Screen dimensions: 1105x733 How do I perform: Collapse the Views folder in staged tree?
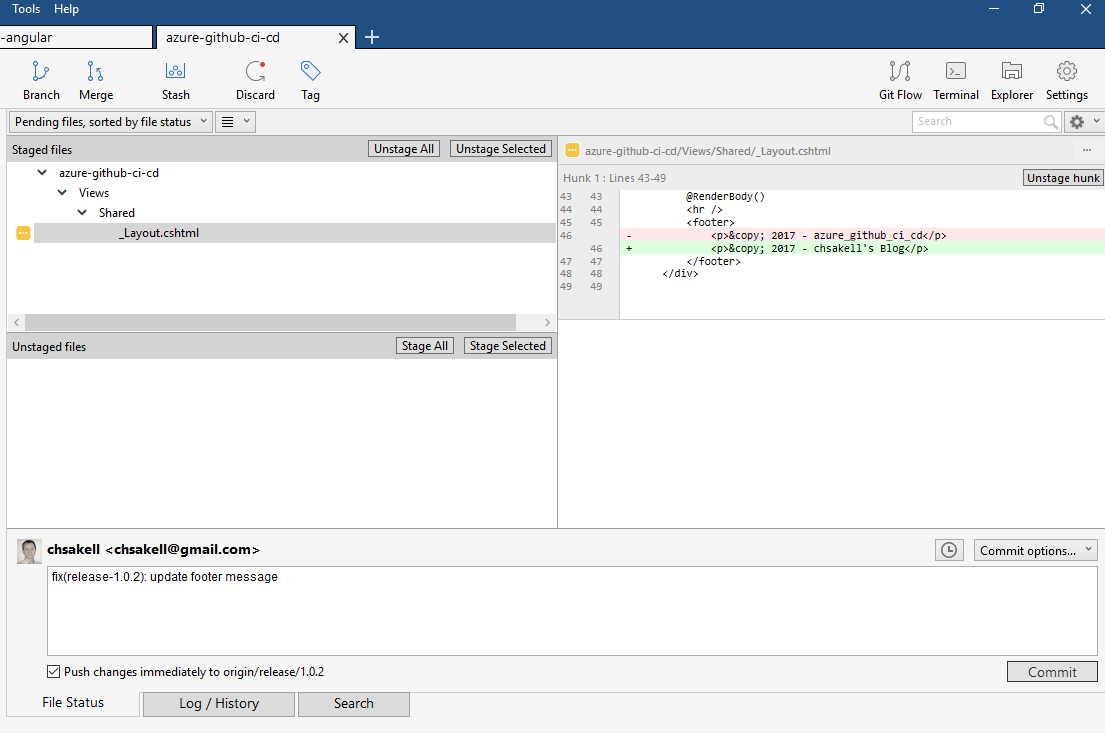pyautogui.click(x=63, y=193)
